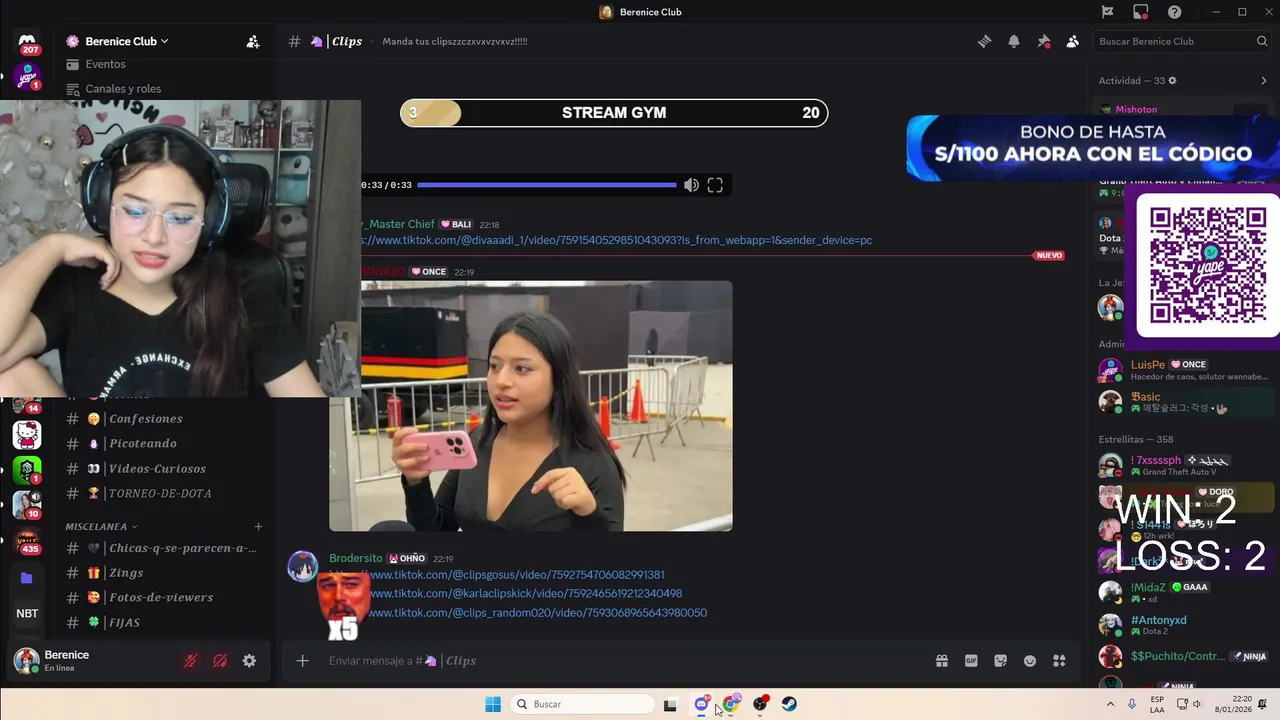The height and width of the screenshot is (720, 1280).
Task: Click the taskbar Buscar search box
Action: (x=582, y=704)
